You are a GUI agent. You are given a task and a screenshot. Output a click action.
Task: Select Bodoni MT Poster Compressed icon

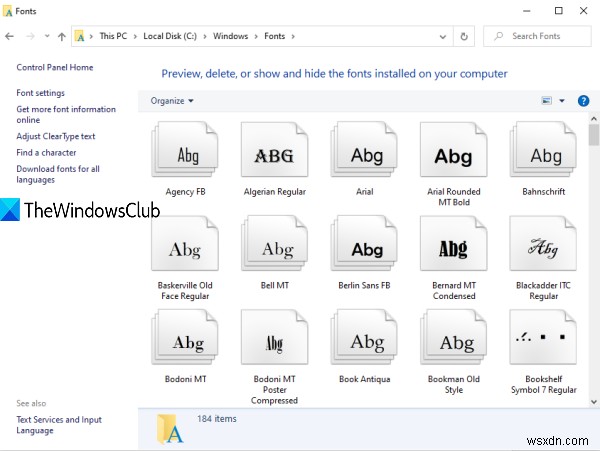[x=274, y=337]
